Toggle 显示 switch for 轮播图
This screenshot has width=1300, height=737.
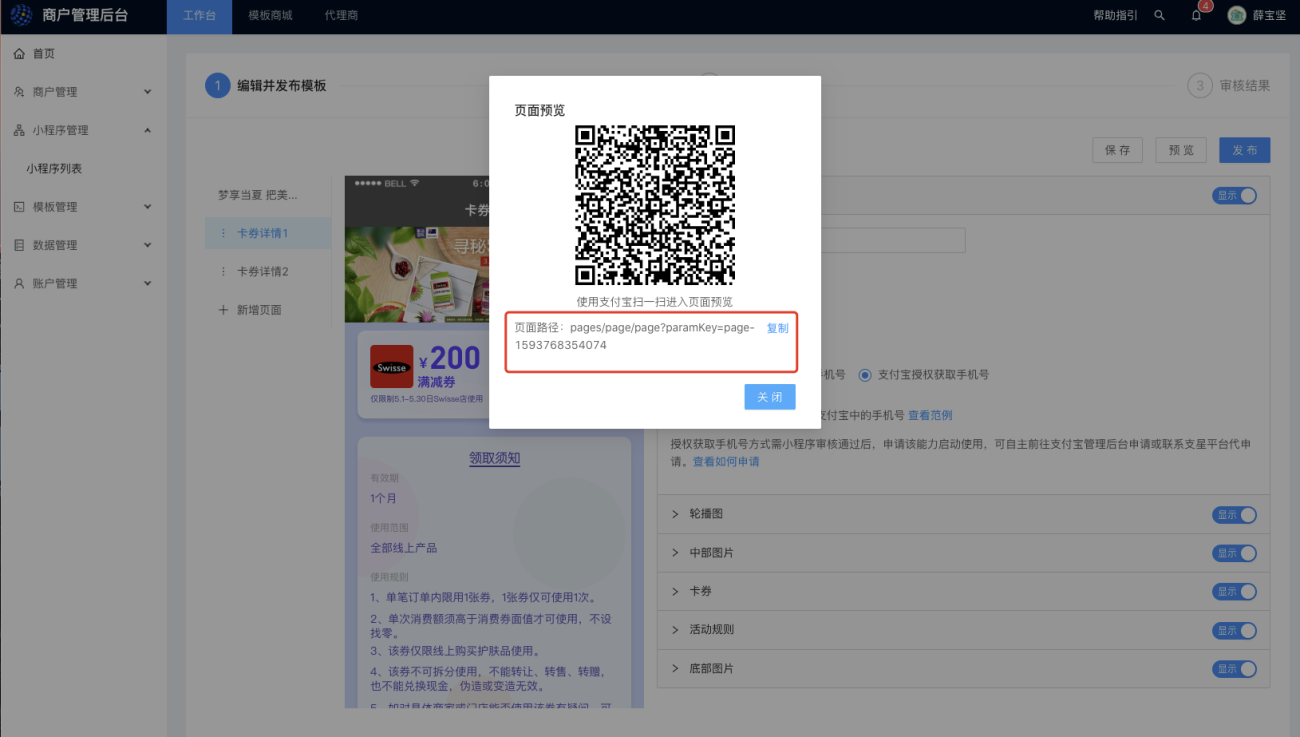tap(1235, 515)
